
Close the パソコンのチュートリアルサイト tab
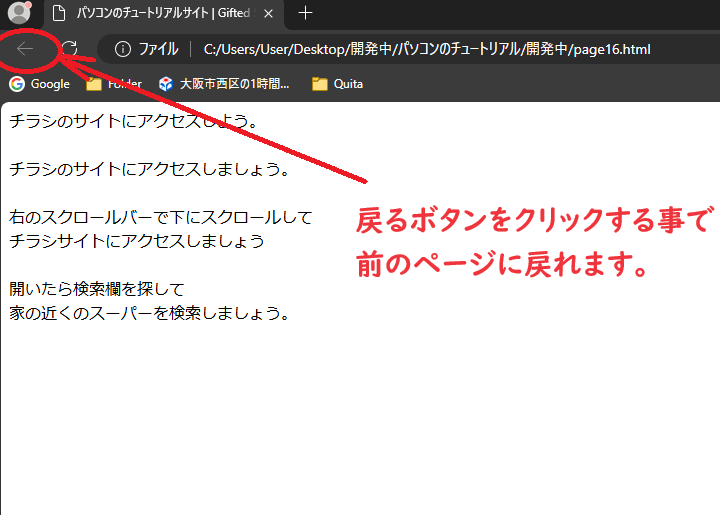coord(268,13)
